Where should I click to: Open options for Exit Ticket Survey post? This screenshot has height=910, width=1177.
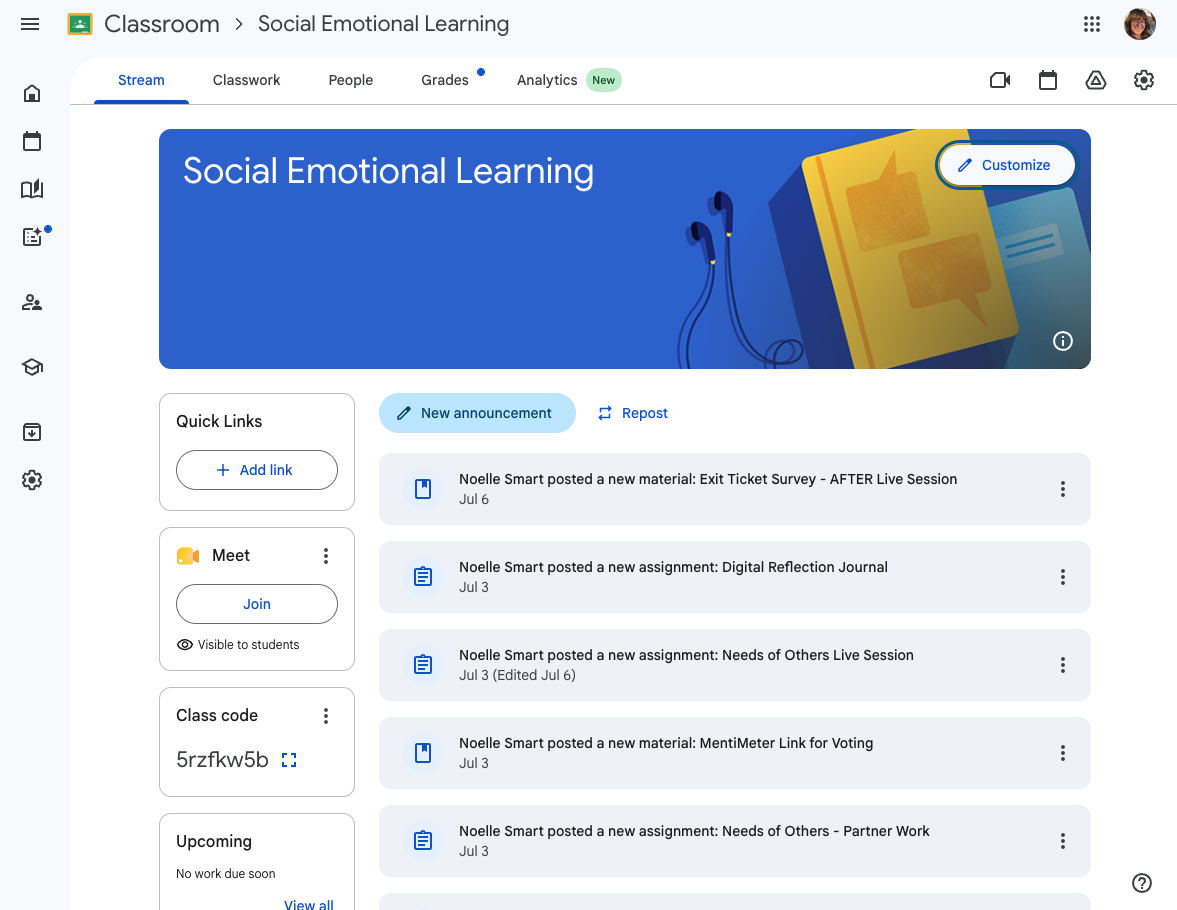(x=1063, y=489)
